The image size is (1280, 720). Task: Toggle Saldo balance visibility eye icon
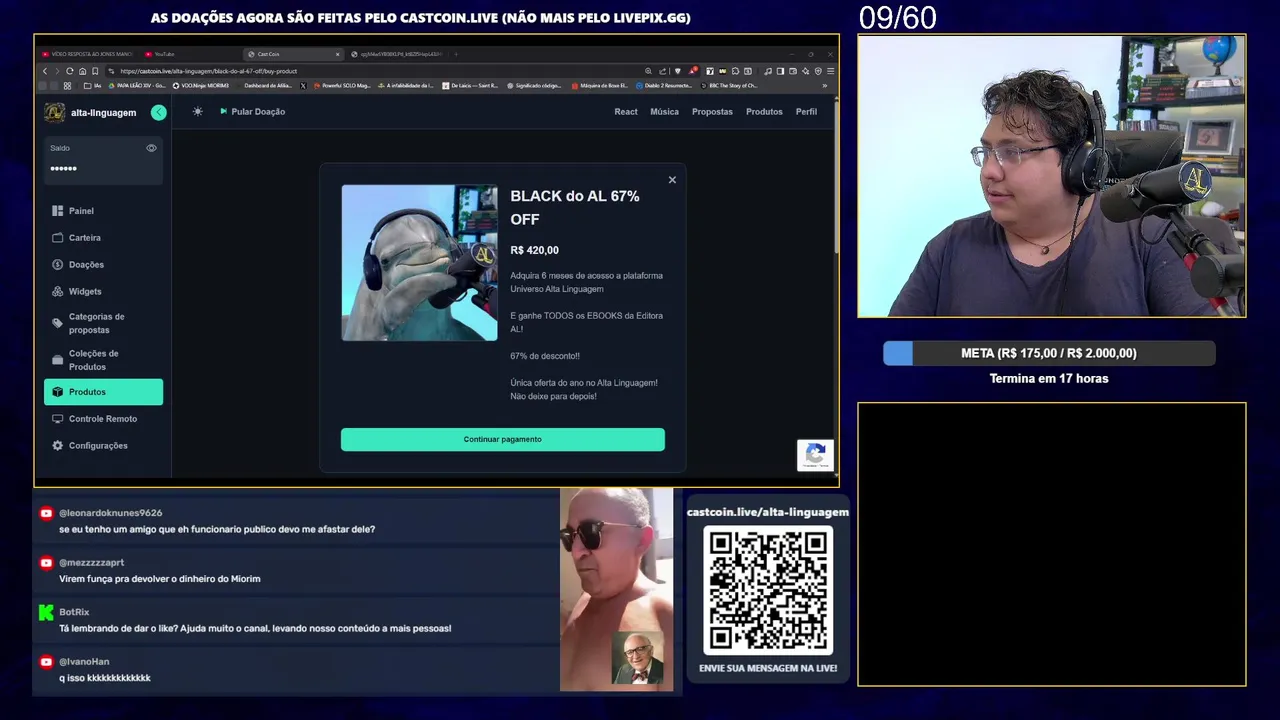point(151,148)
